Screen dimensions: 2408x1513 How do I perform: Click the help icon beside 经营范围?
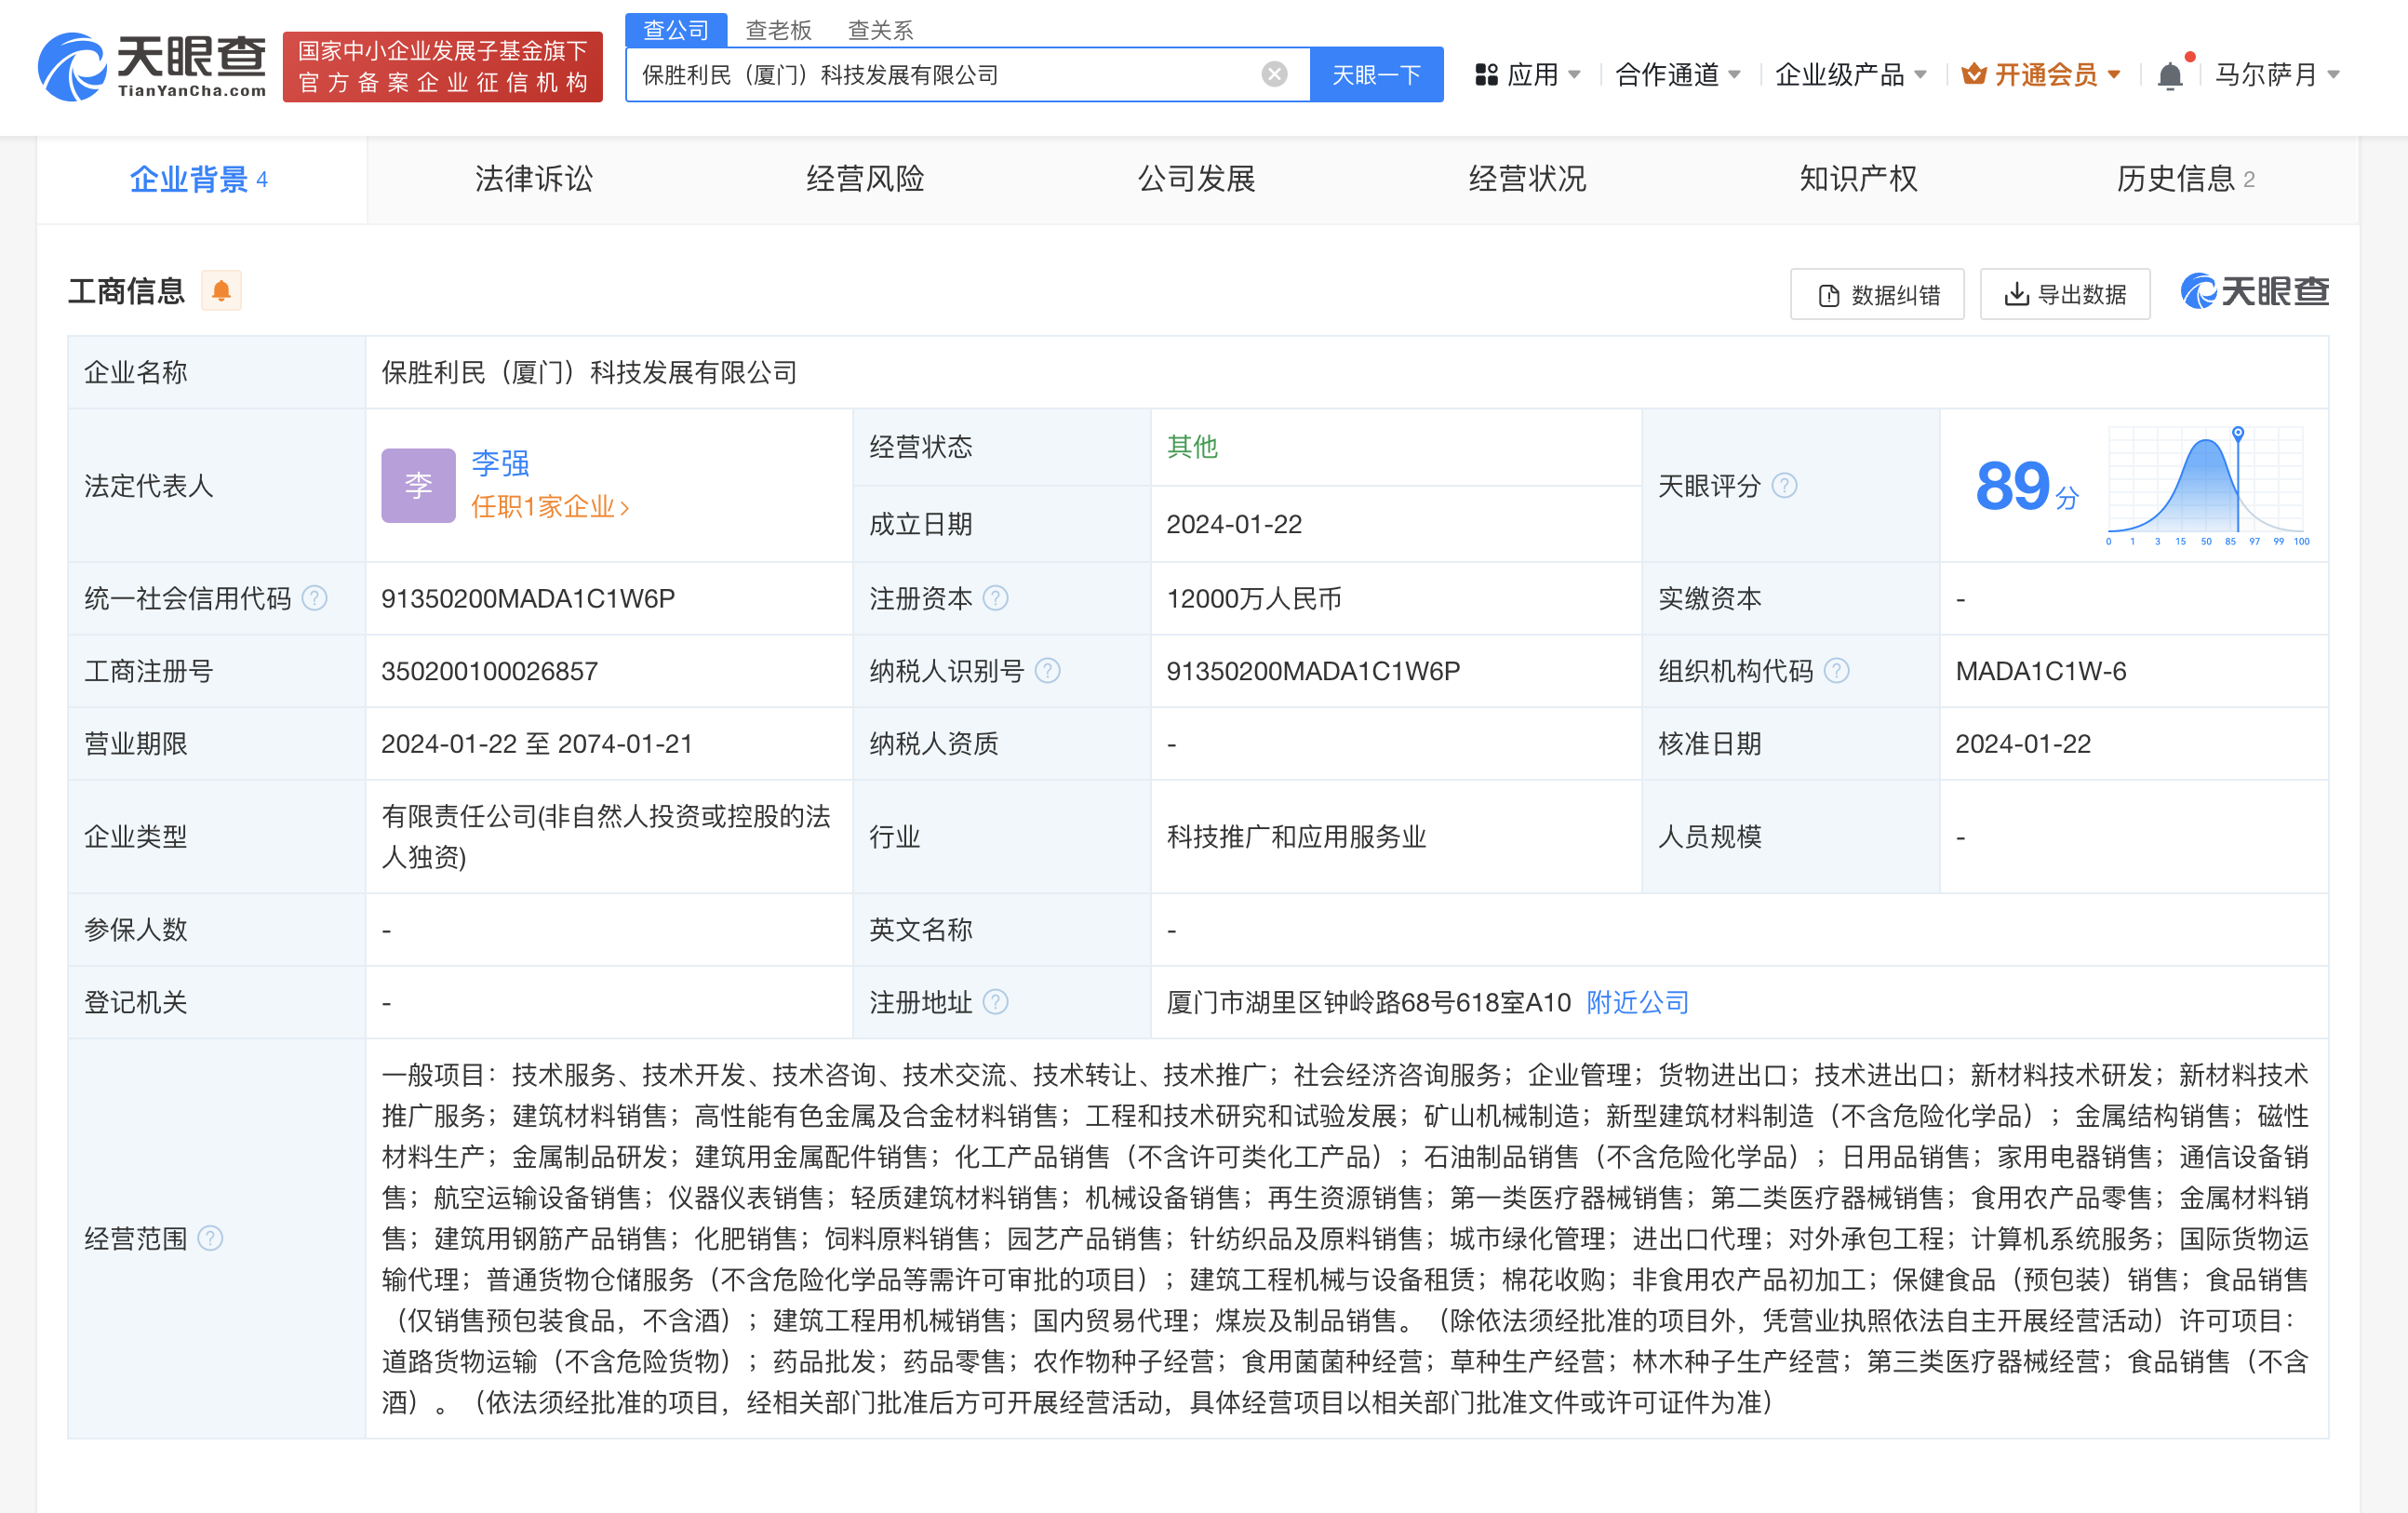[x=211, y=1238]
